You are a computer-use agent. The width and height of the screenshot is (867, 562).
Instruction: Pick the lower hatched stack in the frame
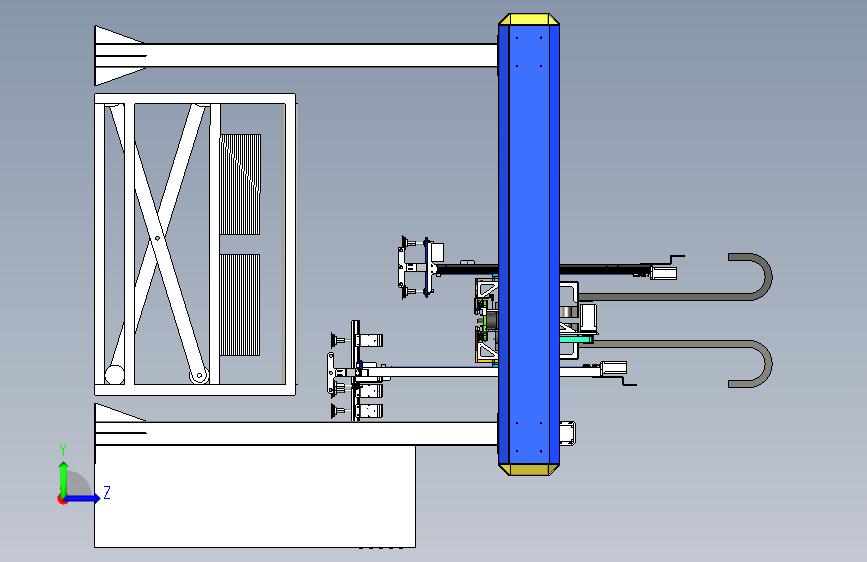coord(240,305)
